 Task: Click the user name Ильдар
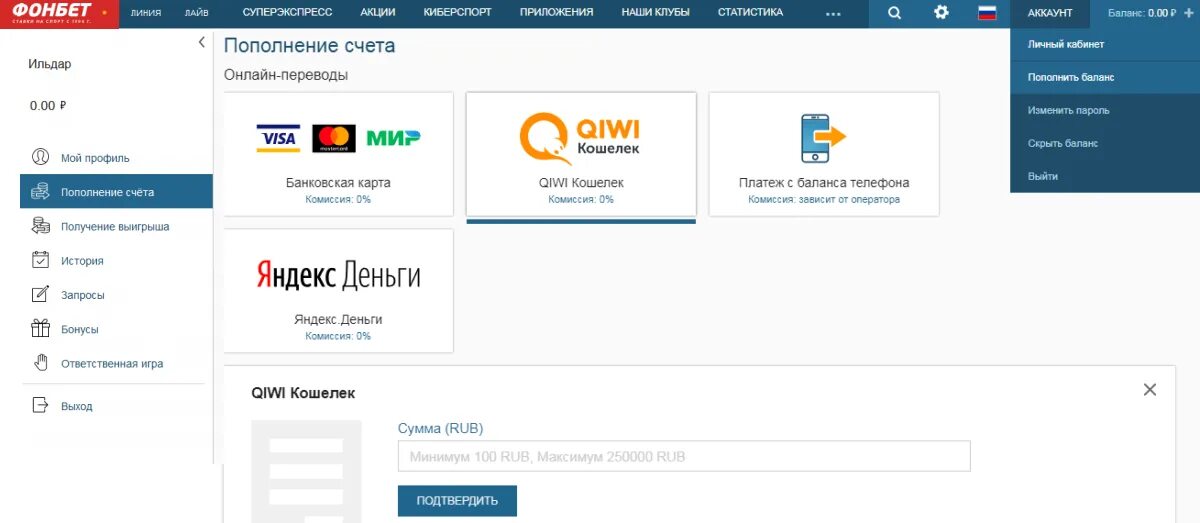(50, 64)
